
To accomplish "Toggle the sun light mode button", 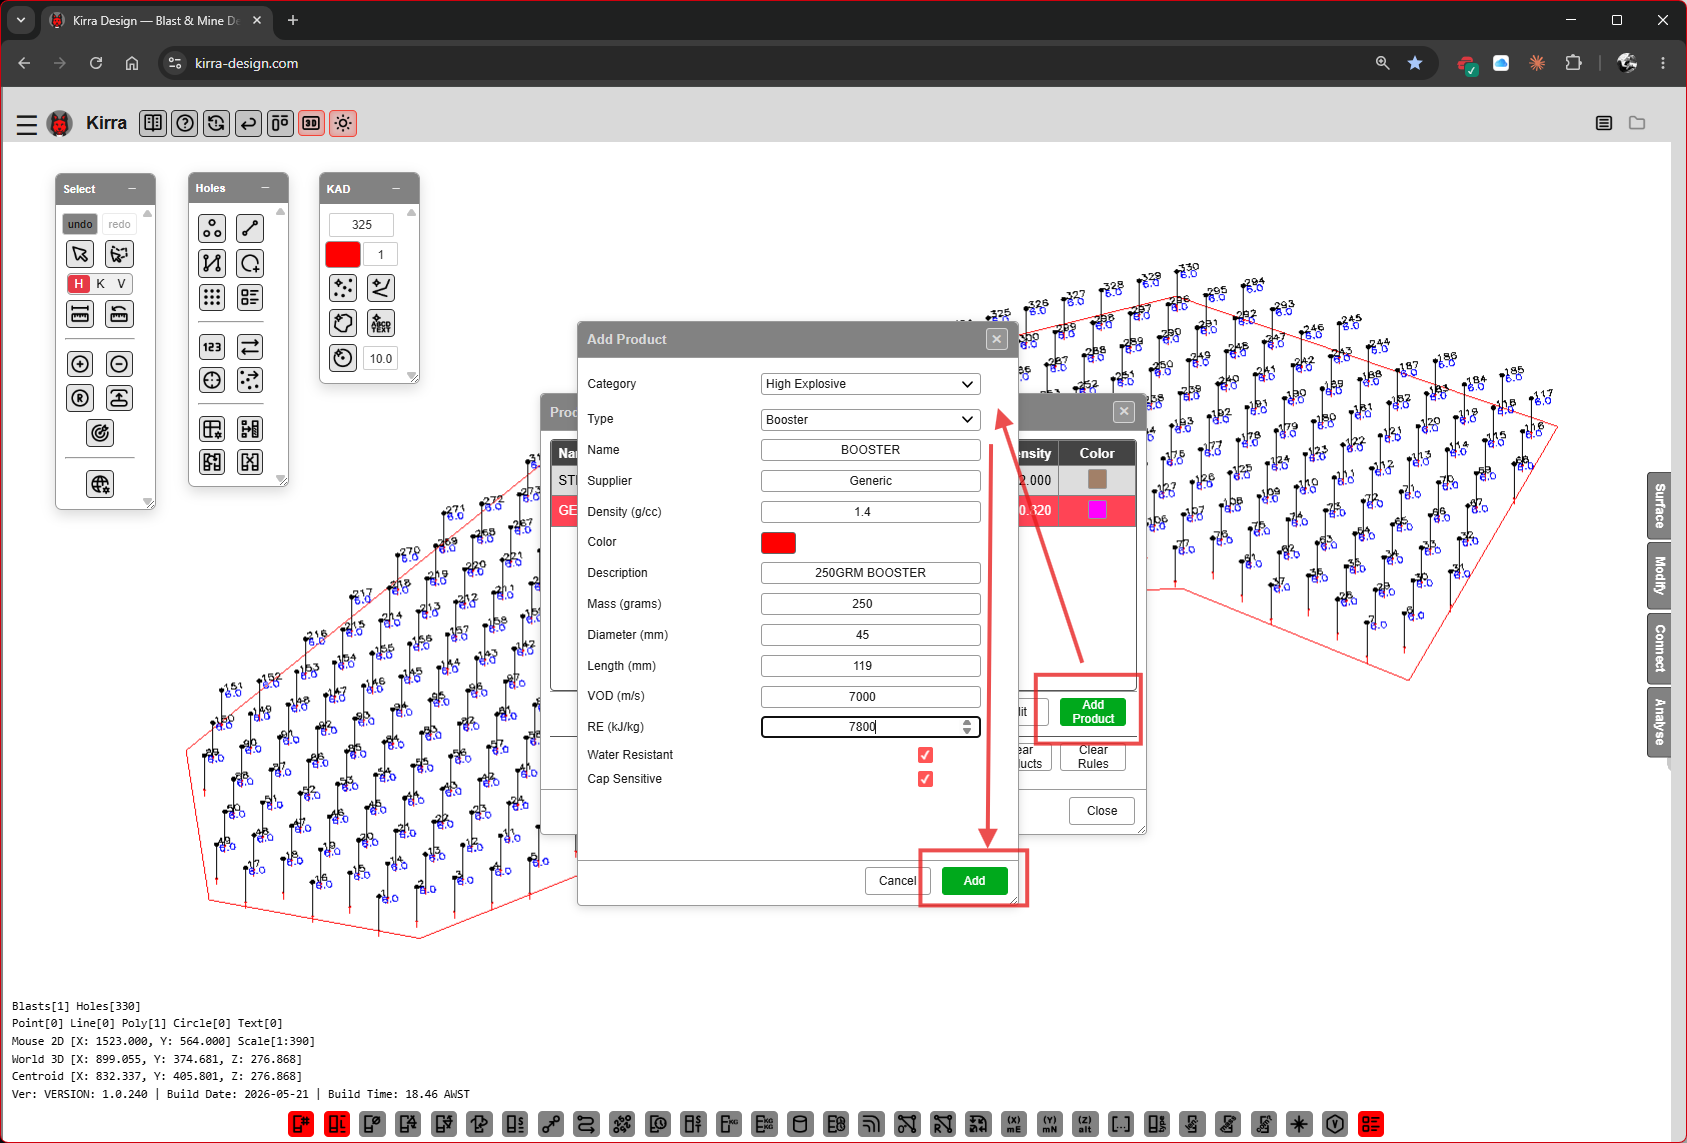I will coord(343,123).
